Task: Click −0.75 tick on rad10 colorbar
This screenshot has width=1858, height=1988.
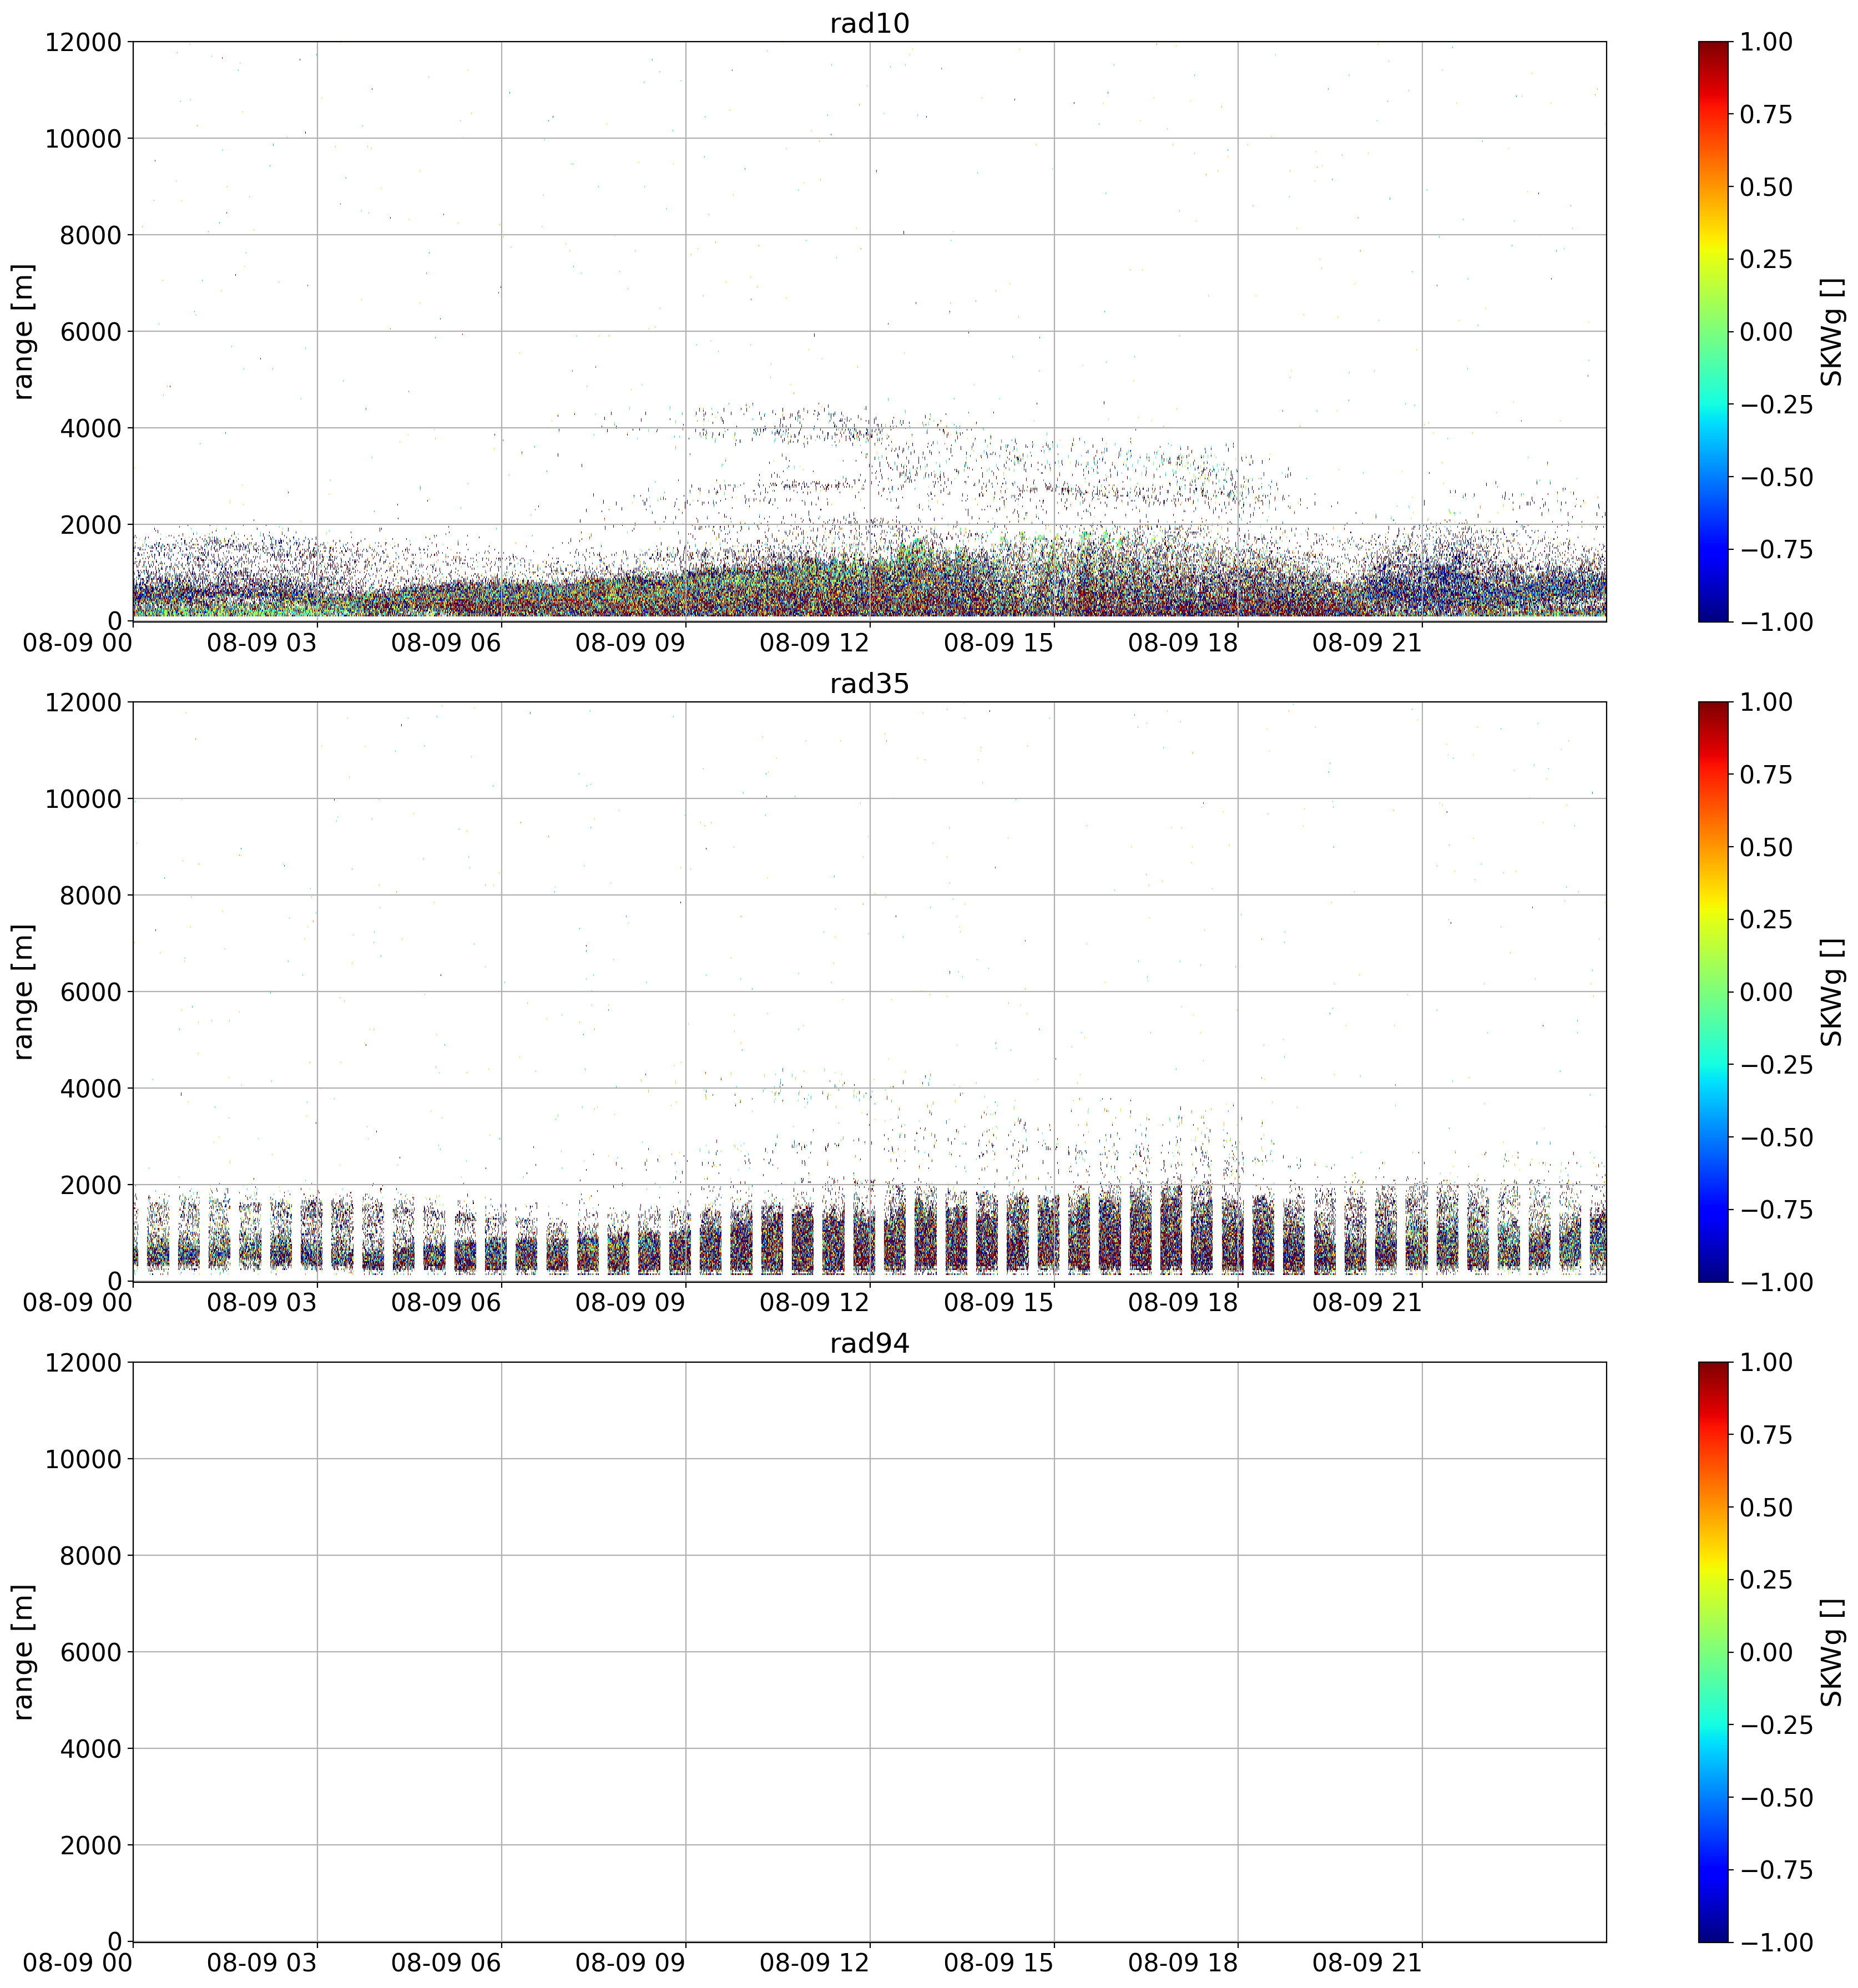Action: click(1776, 549)
